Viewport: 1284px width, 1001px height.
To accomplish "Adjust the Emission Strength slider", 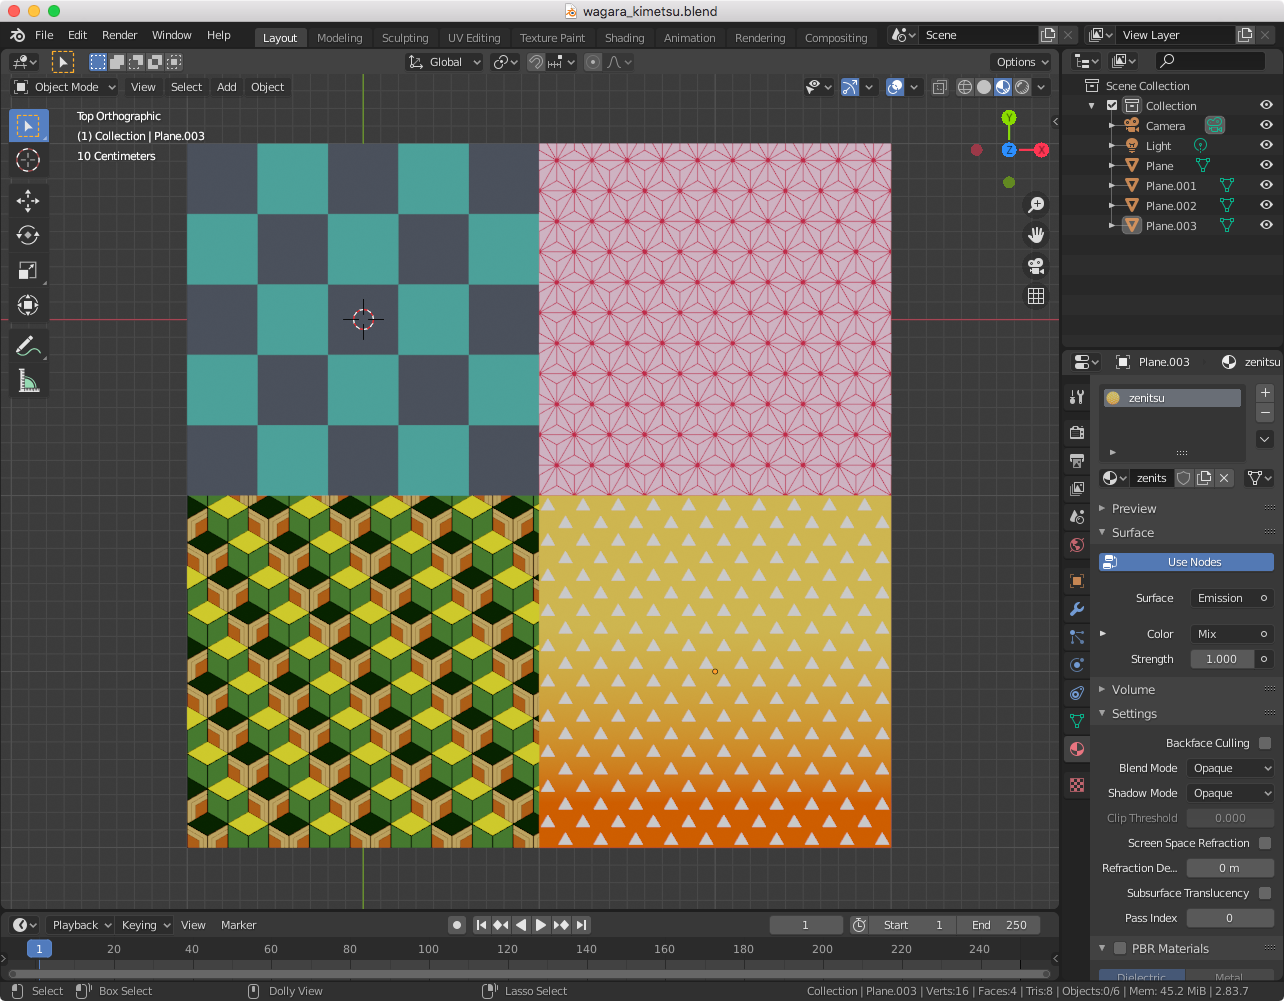I will point(1221,658).
